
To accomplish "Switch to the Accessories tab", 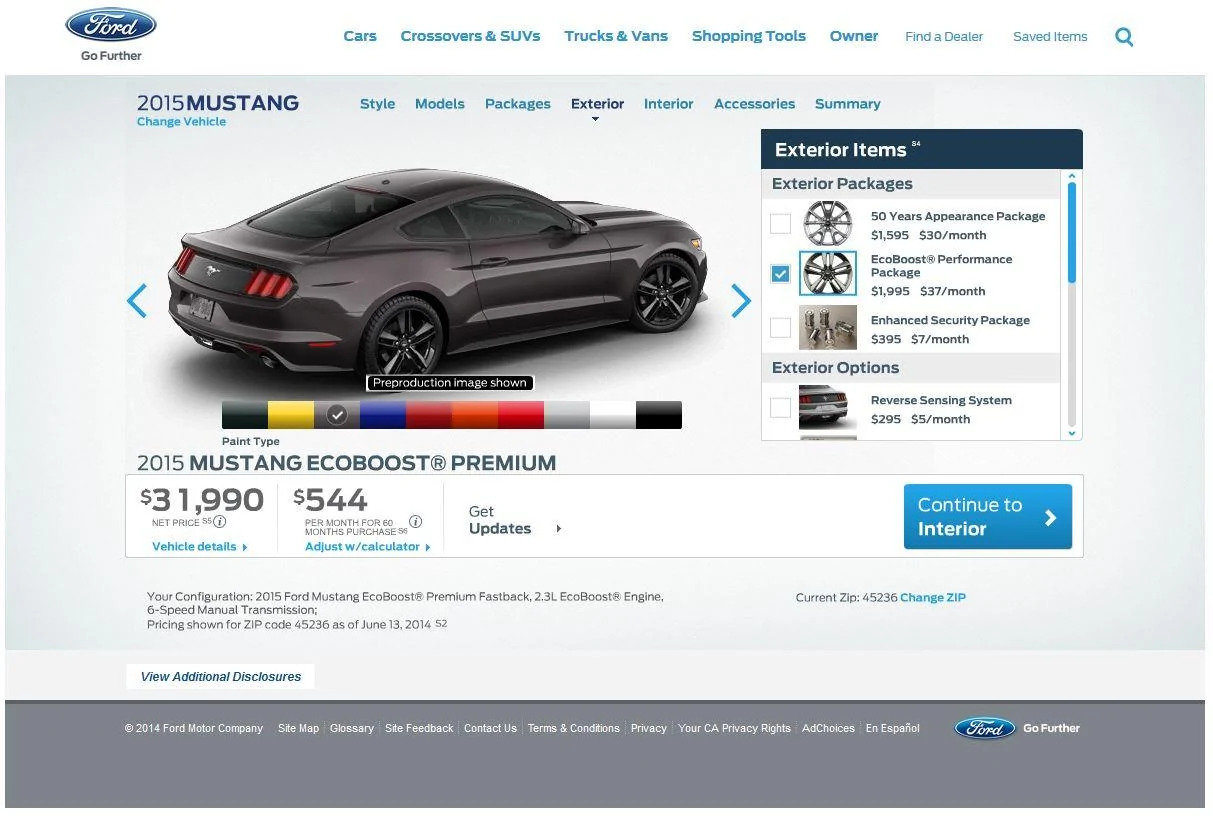I will (754, 104).
